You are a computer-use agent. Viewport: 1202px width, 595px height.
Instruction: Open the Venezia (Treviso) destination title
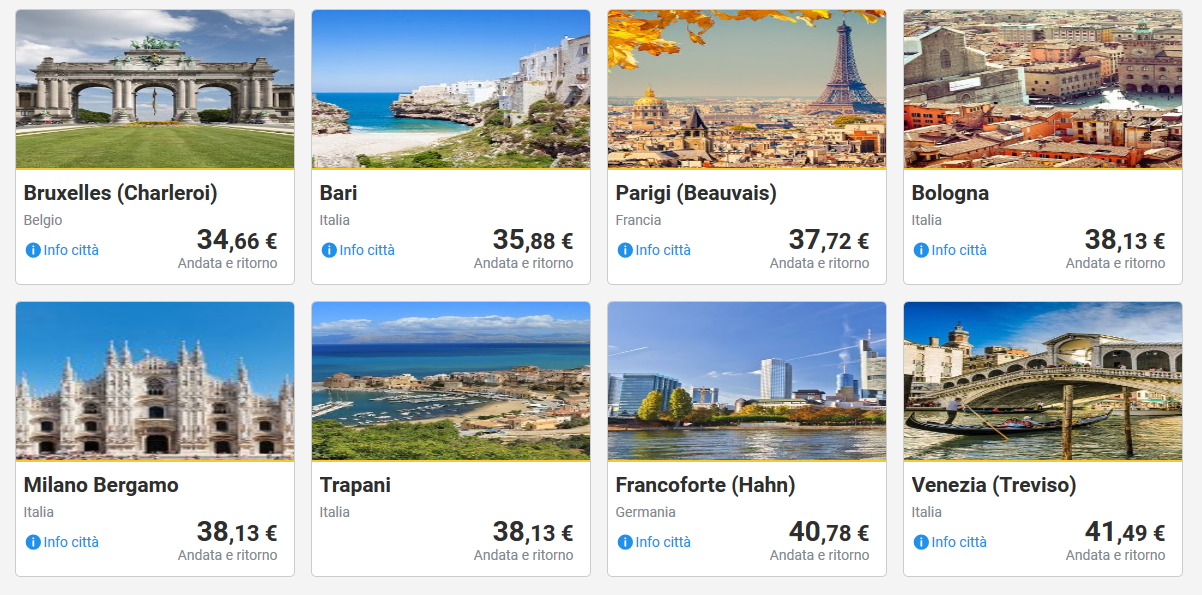point(994,485)
